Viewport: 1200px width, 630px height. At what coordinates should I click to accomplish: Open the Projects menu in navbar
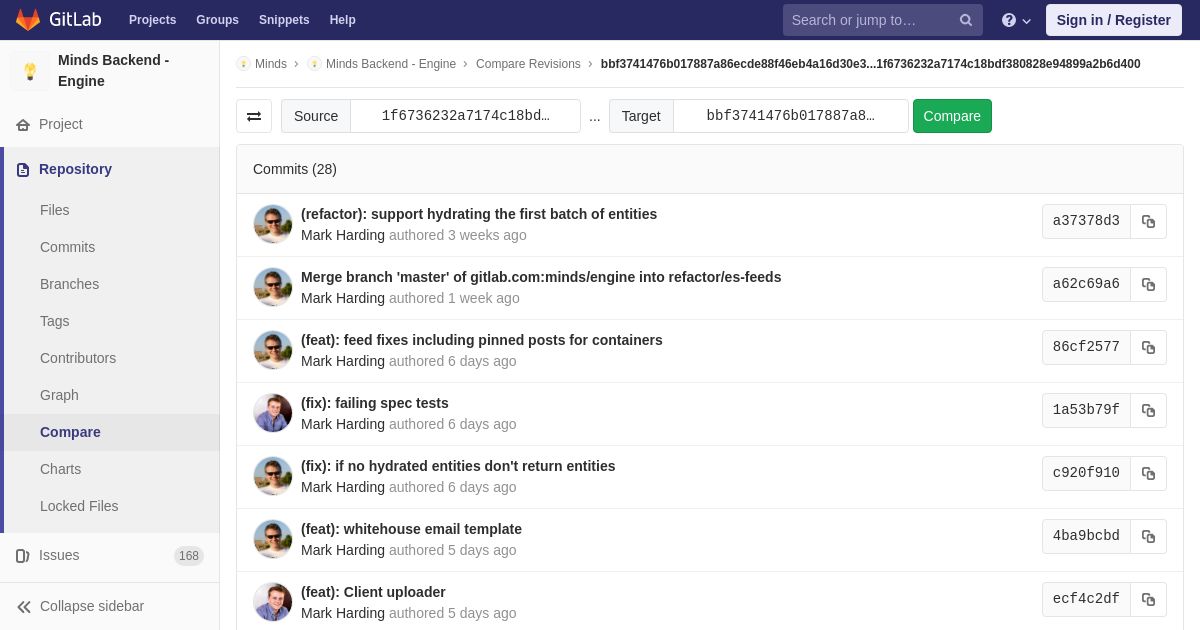152,20
